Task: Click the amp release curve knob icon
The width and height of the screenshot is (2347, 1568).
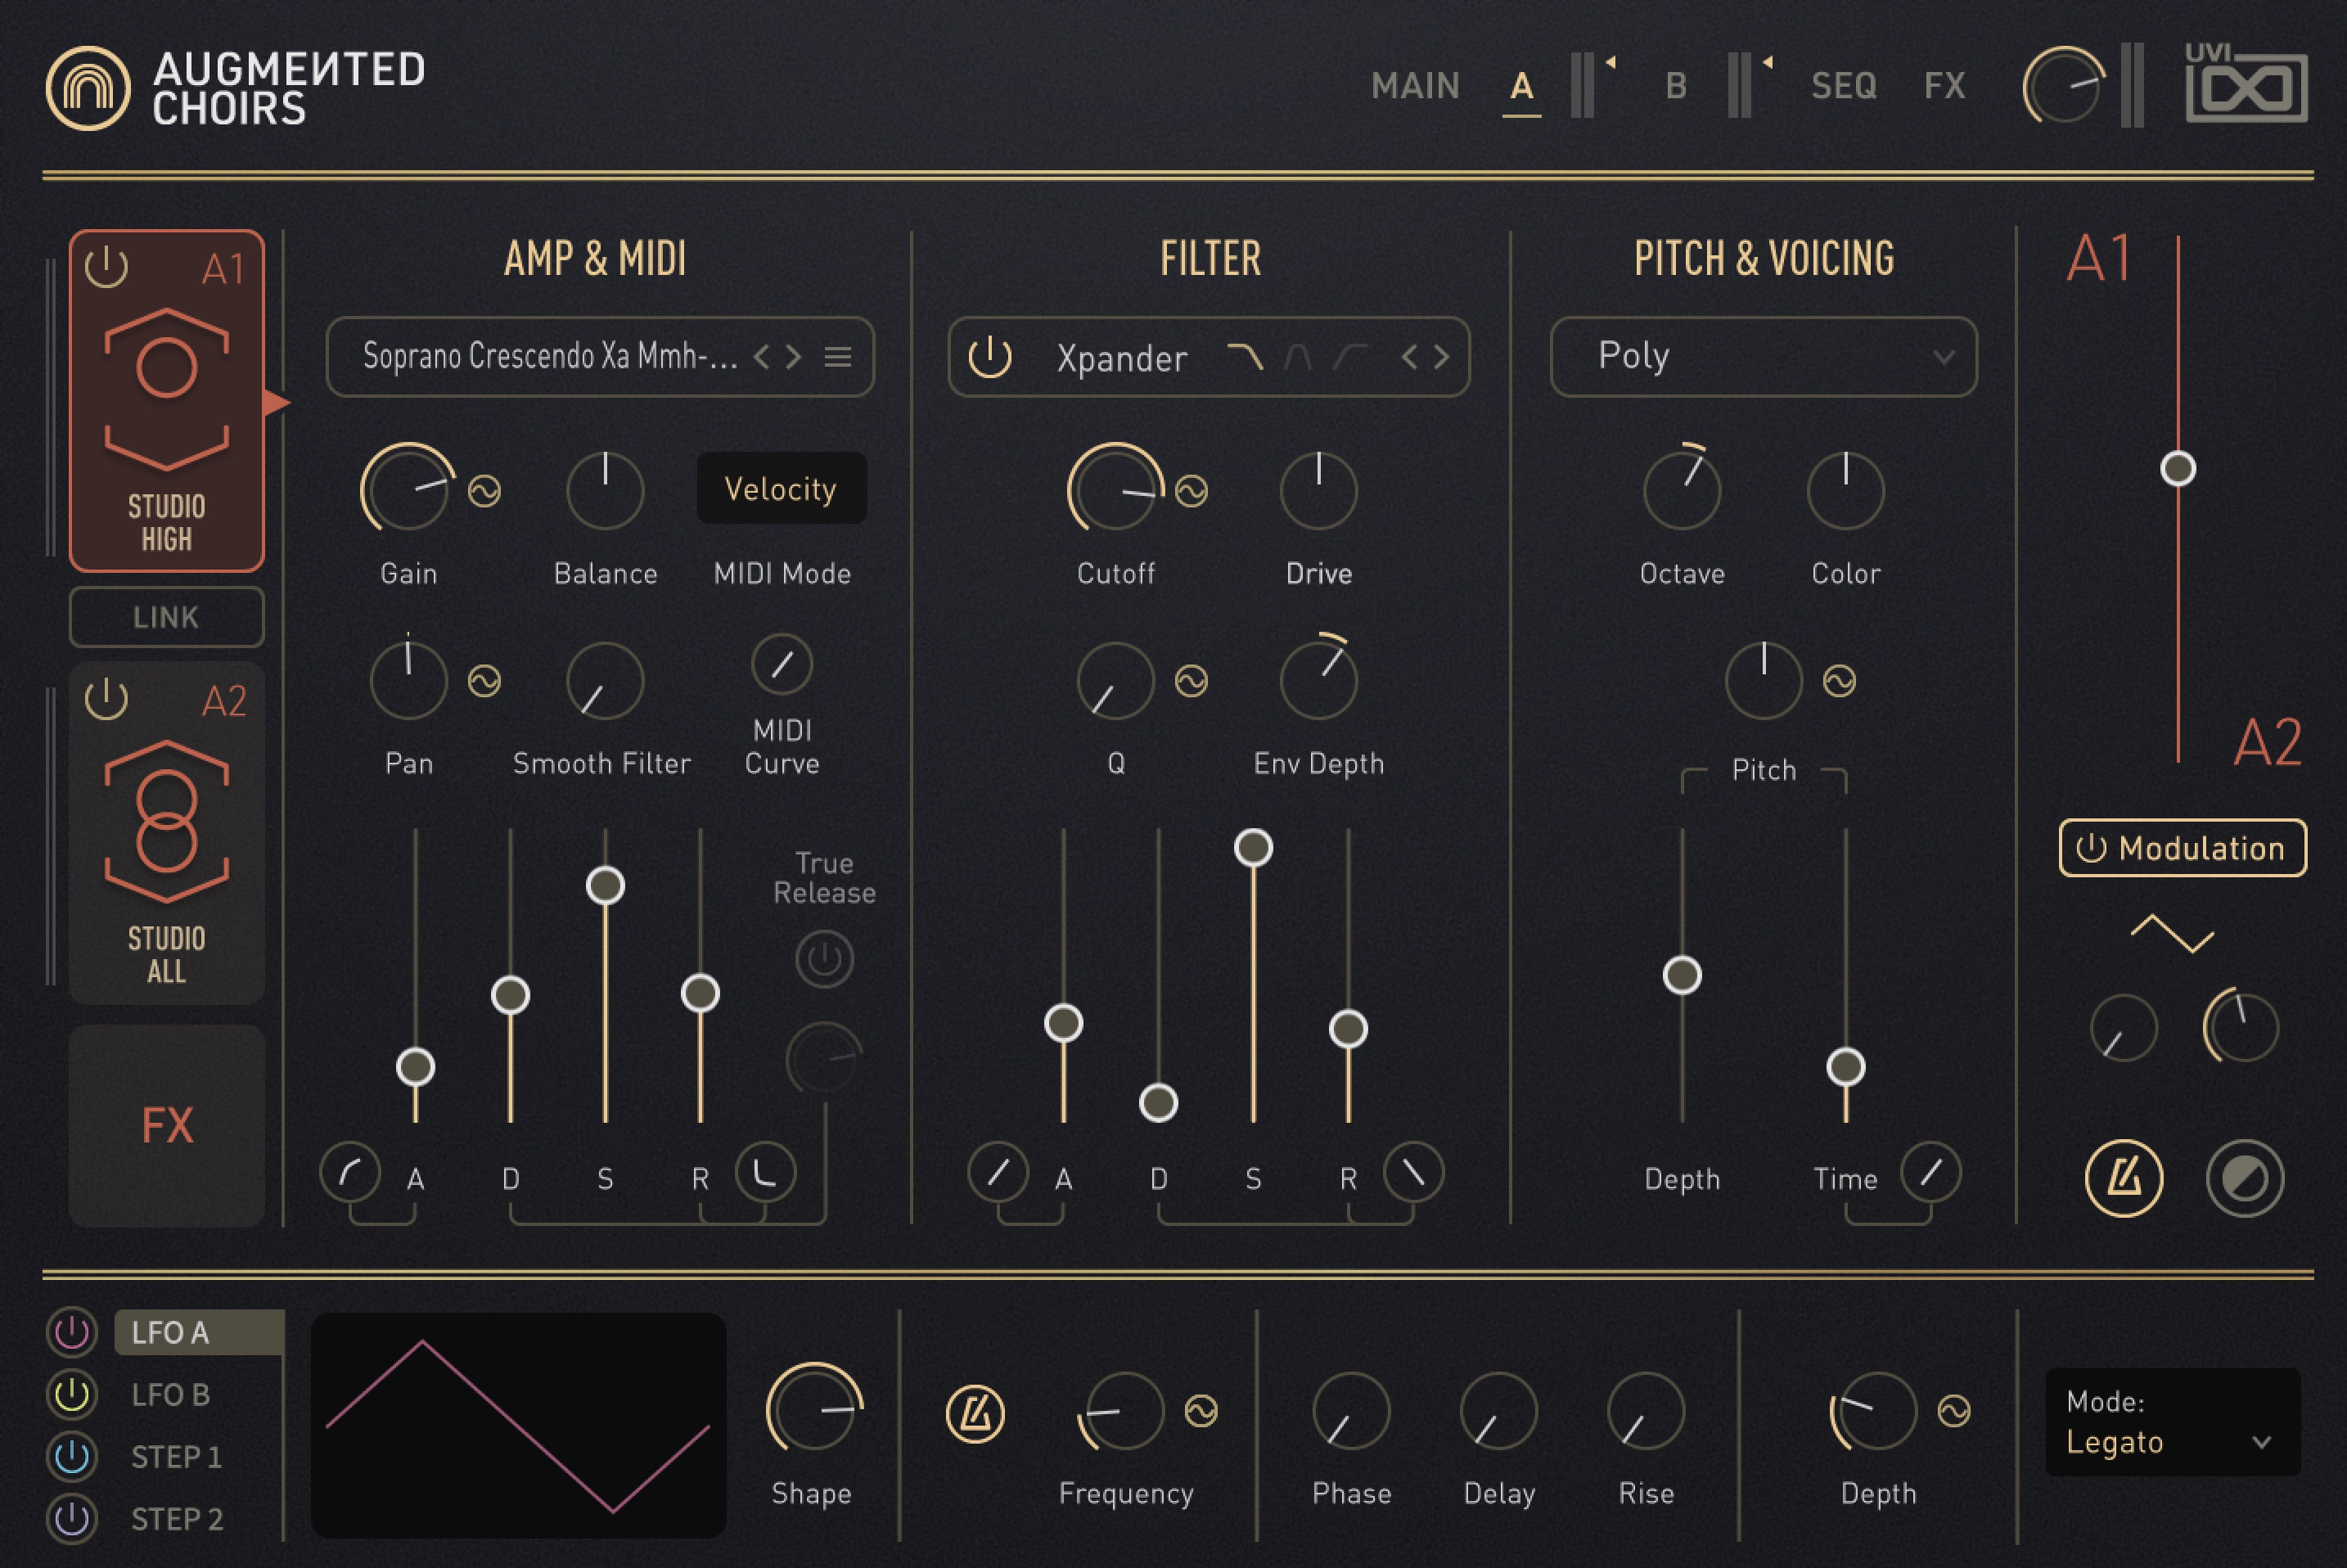Action: (765, 1172)
